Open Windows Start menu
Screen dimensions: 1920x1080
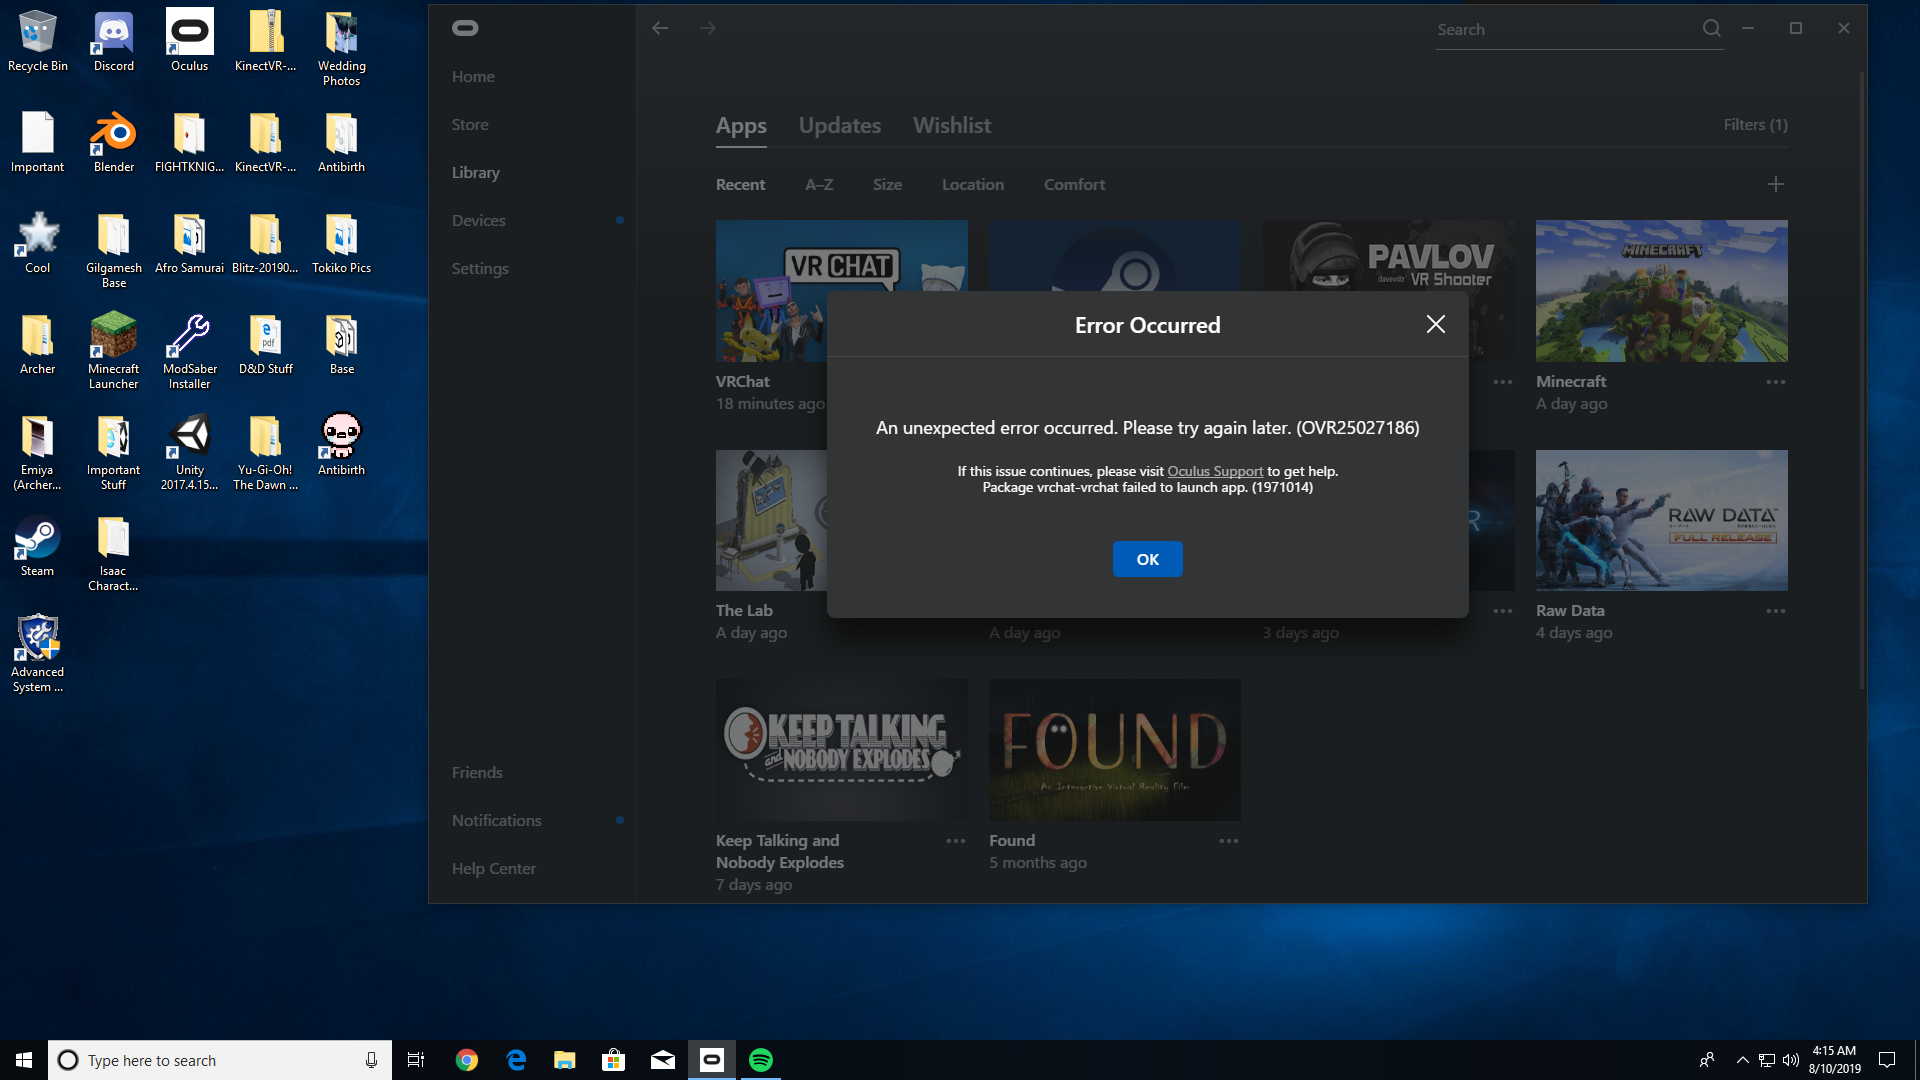(x=24, y=1060)
